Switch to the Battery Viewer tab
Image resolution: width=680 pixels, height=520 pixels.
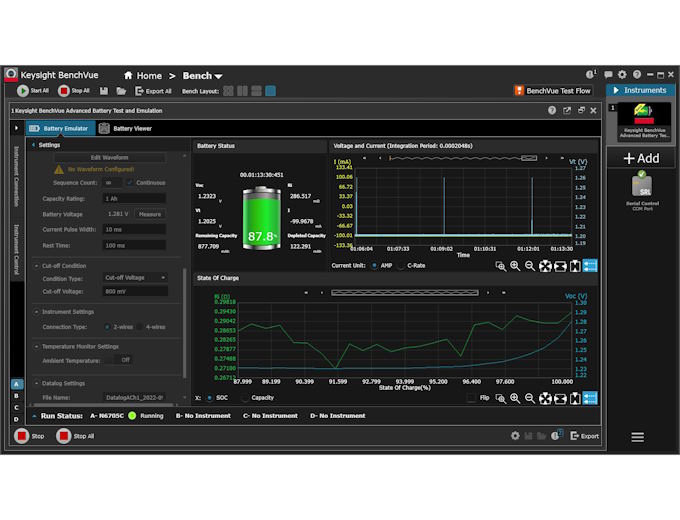click(x=126, y=128)
